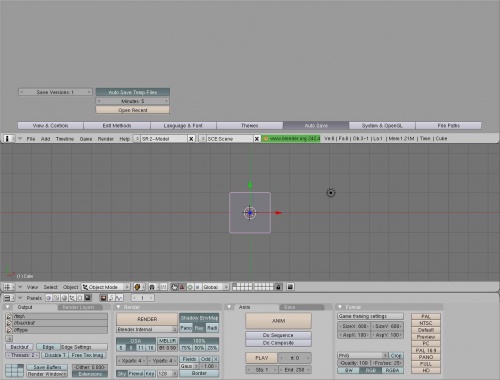This screenshot has width=500, height=380.
Task: Click the layer lock icon
Action: (279, 287)
